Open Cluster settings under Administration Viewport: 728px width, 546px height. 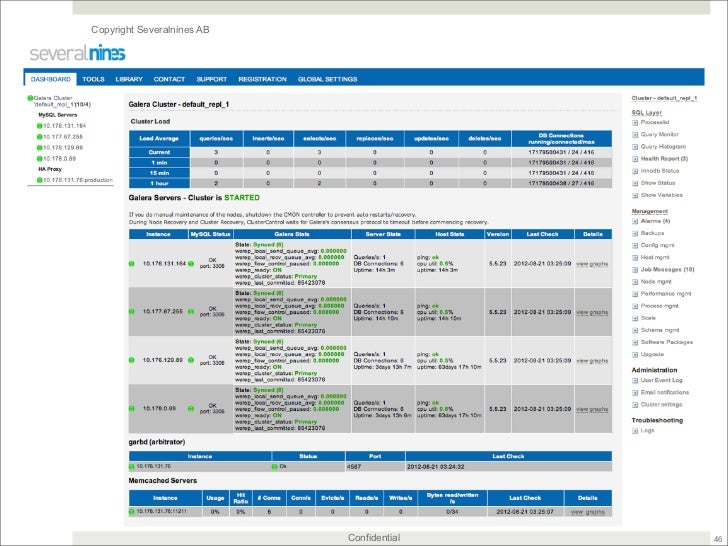click(x=662, y=404)
